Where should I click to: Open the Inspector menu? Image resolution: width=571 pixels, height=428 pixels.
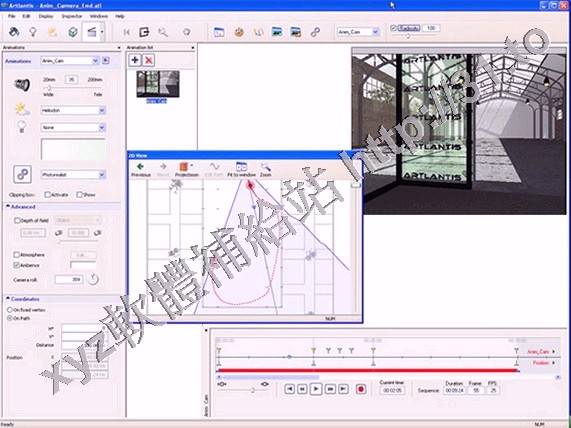click(x=72, y=16)
